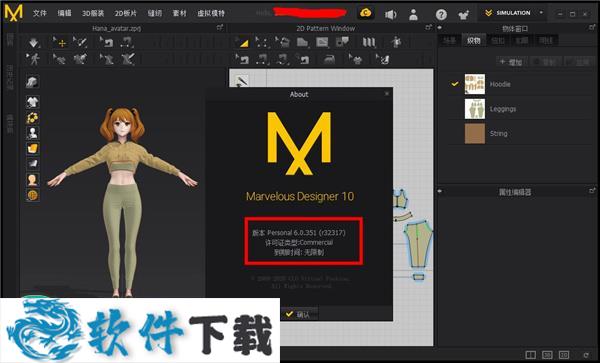Screen dimensions: 600x363
Task: Detach the Object Browser panel
Action: click(x=592, y=27)
